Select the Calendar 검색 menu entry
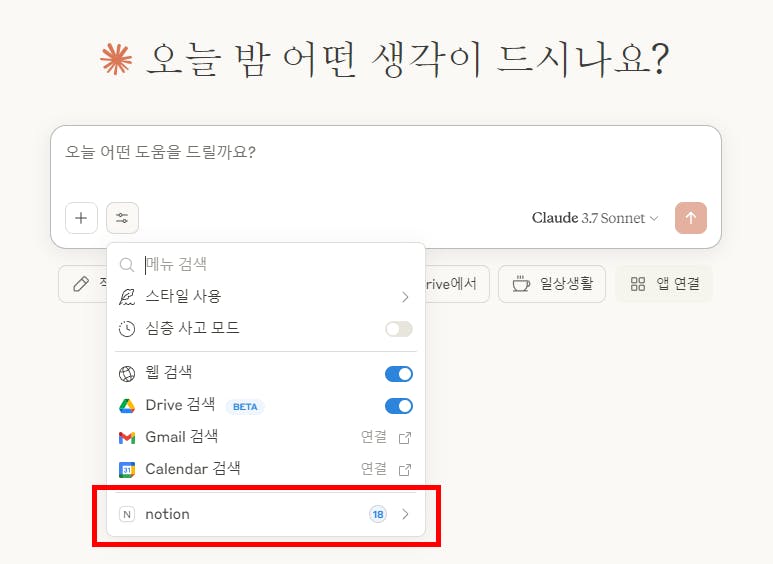This screenshot has width=773, height=564. (x=193, y=469)
